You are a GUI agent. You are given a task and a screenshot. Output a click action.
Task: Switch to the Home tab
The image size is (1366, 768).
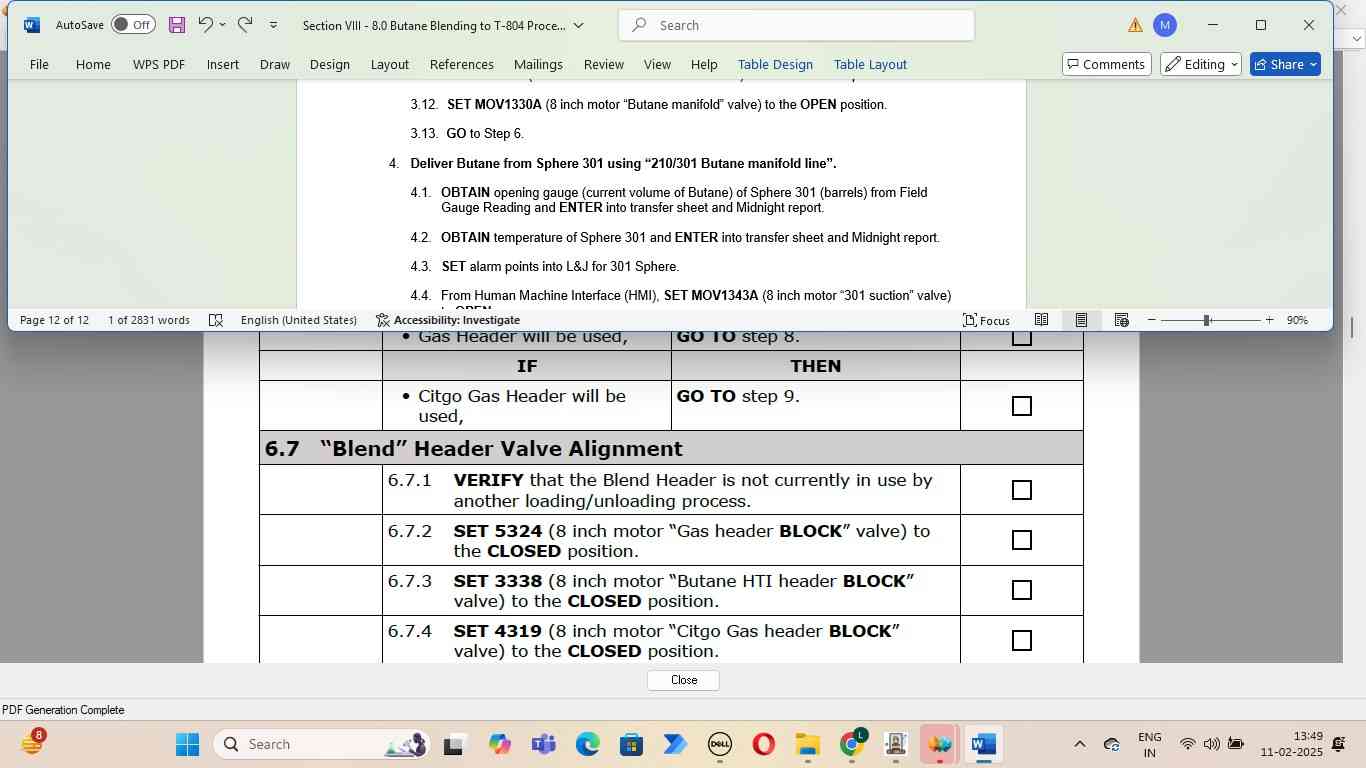click(x=93, y=64)
